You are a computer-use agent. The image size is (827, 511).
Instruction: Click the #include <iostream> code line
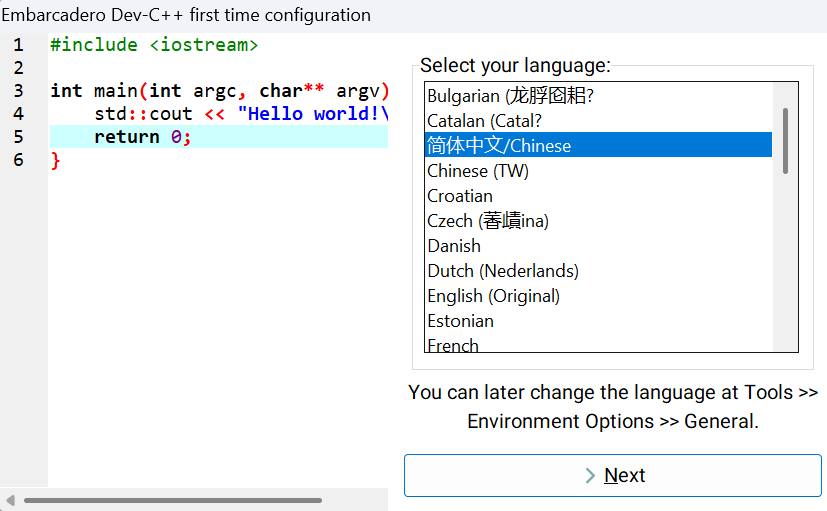click(154, 45)
